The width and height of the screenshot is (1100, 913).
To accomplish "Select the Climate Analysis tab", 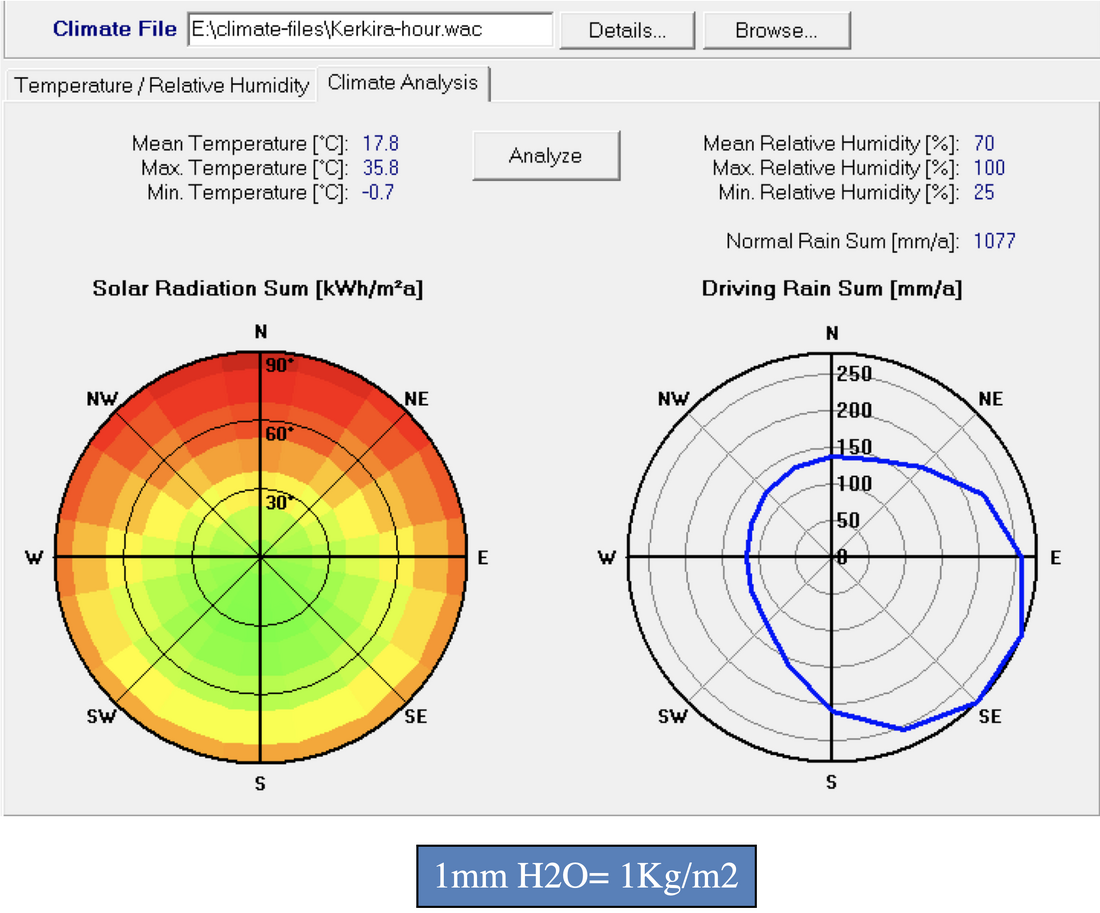I will [403, 83].
